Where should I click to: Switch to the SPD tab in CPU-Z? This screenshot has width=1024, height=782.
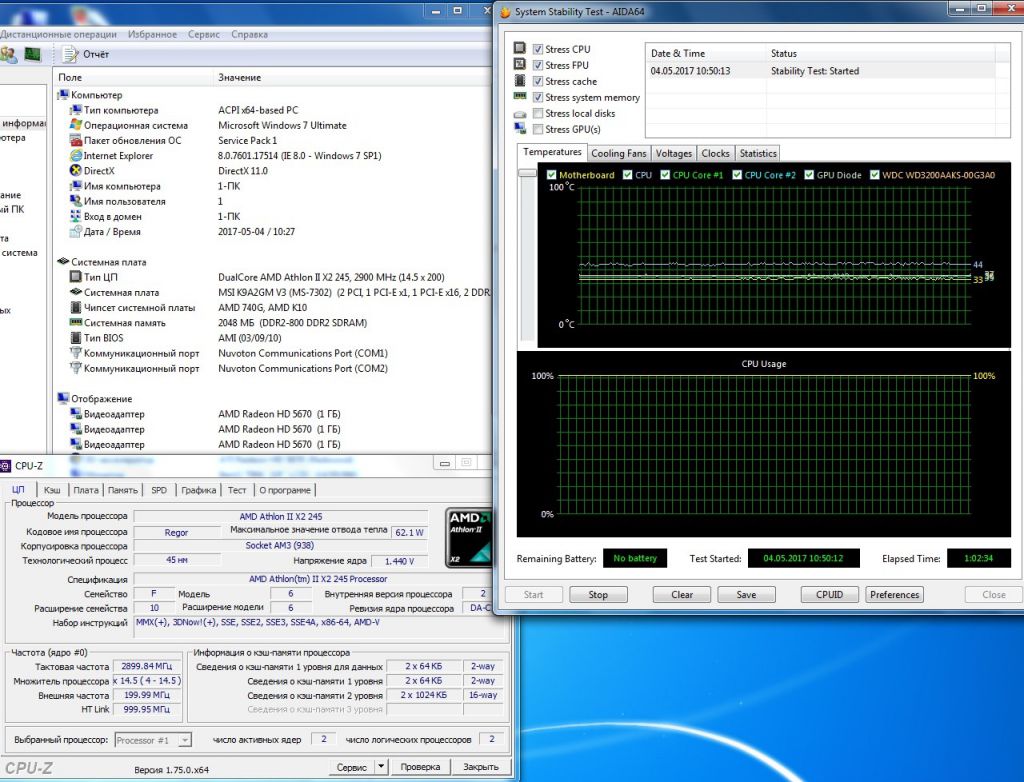point(159,490)
